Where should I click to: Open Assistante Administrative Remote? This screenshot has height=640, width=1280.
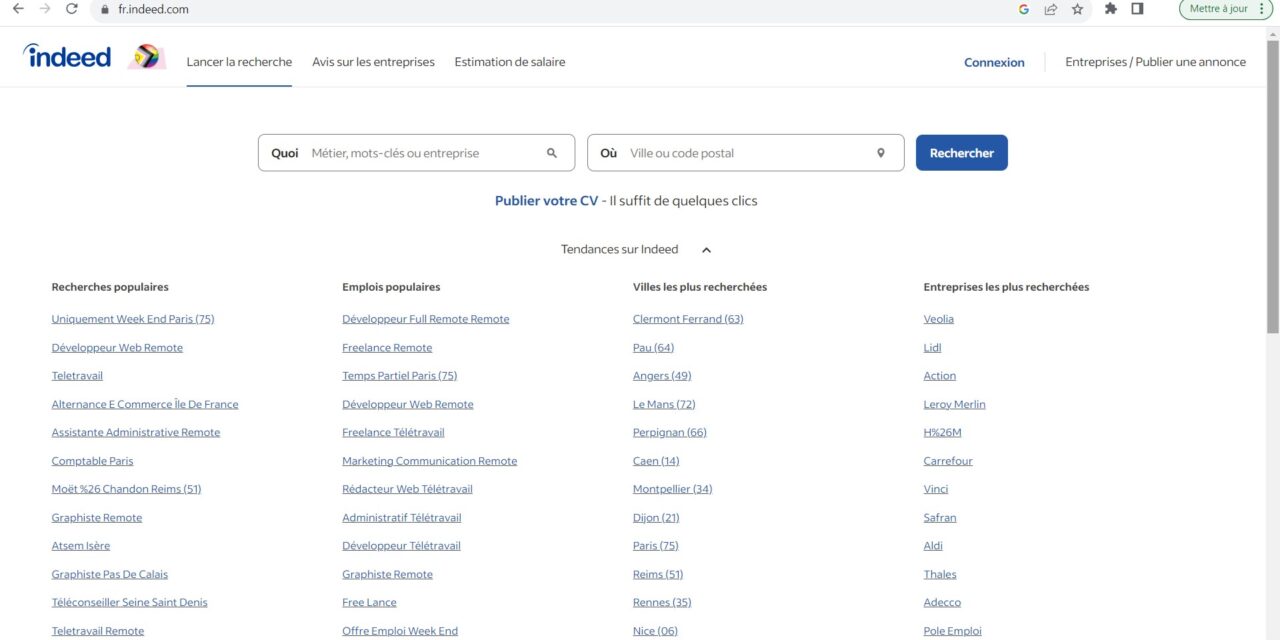pyautogui.click(x=136, y=433)
